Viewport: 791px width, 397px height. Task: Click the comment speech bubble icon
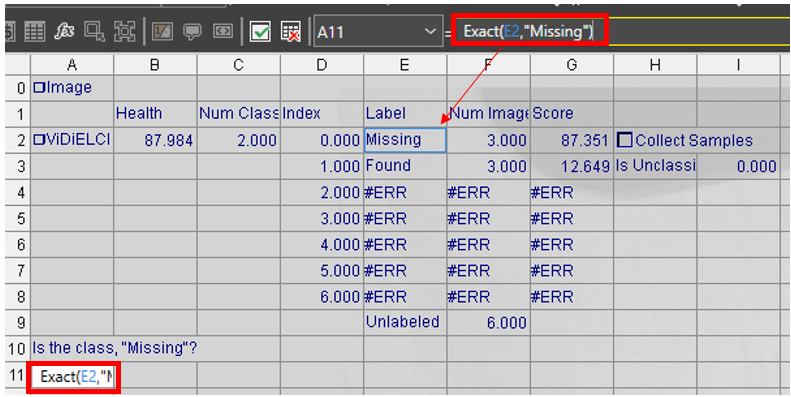[x=192, y=32]
